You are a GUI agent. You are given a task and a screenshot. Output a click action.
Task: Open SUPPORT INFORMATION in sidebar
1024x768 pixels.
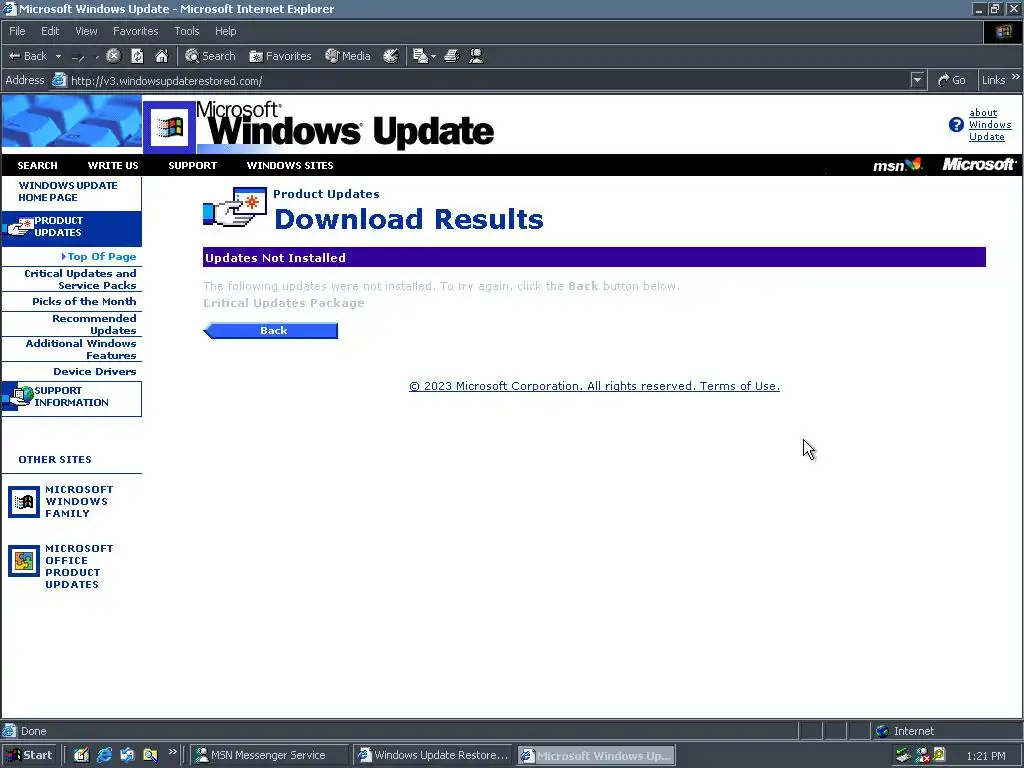click(x=71, y=397)
